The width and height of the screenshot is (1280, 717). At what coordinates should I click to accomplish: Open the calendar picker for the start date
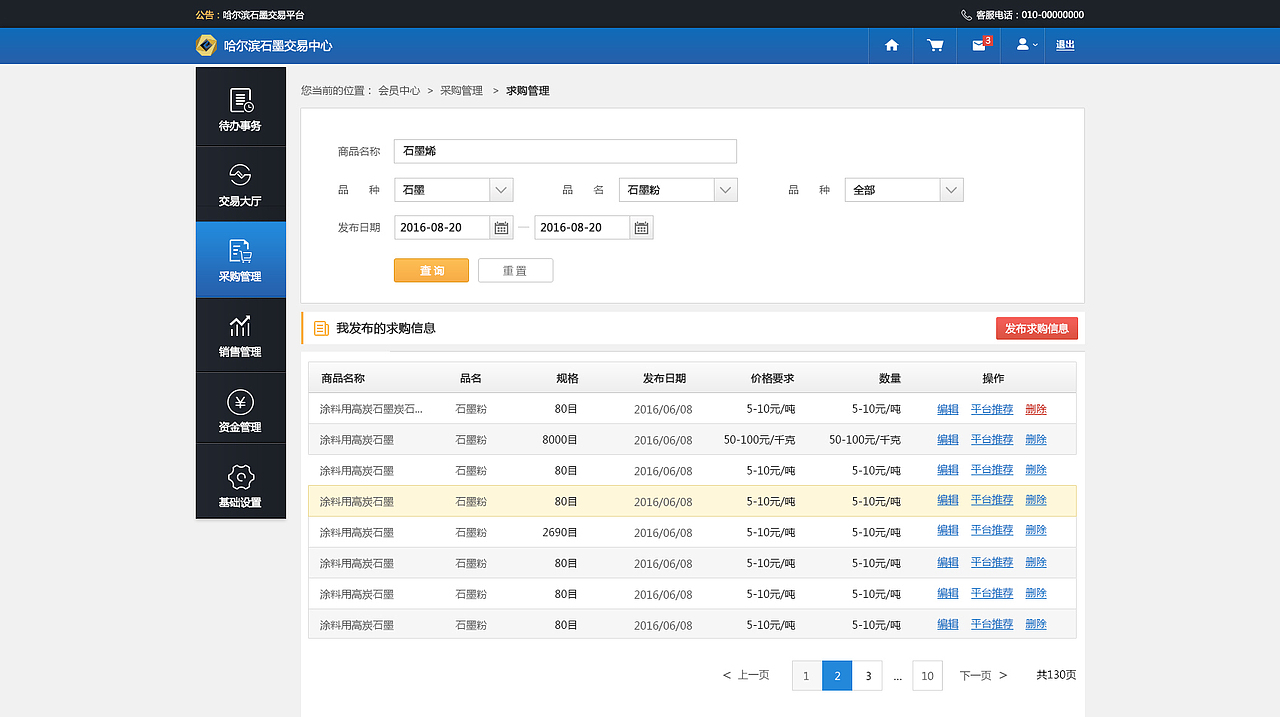tap(501, 227)
